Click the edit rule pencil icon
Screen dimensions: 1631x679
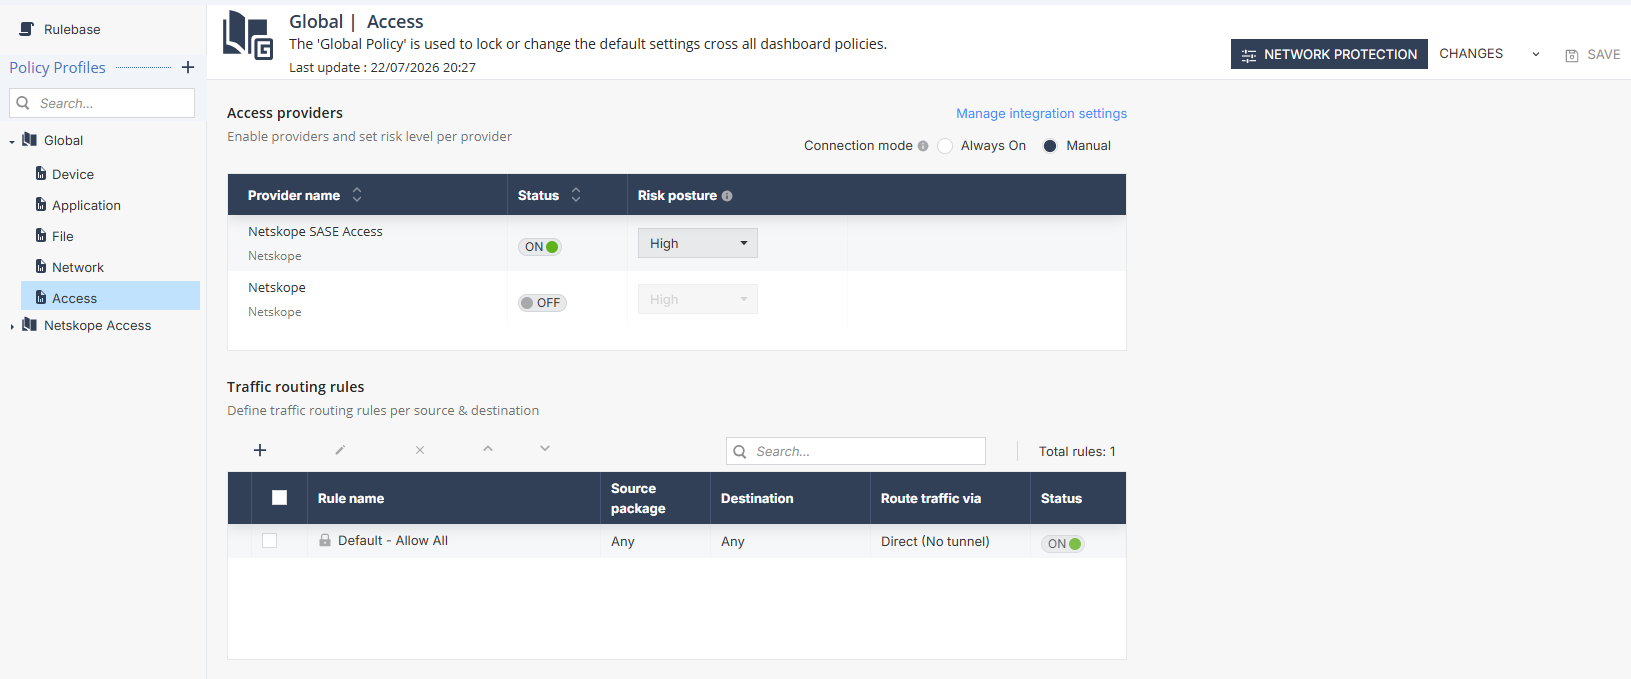pyautogui.click(x=340, y=450)
